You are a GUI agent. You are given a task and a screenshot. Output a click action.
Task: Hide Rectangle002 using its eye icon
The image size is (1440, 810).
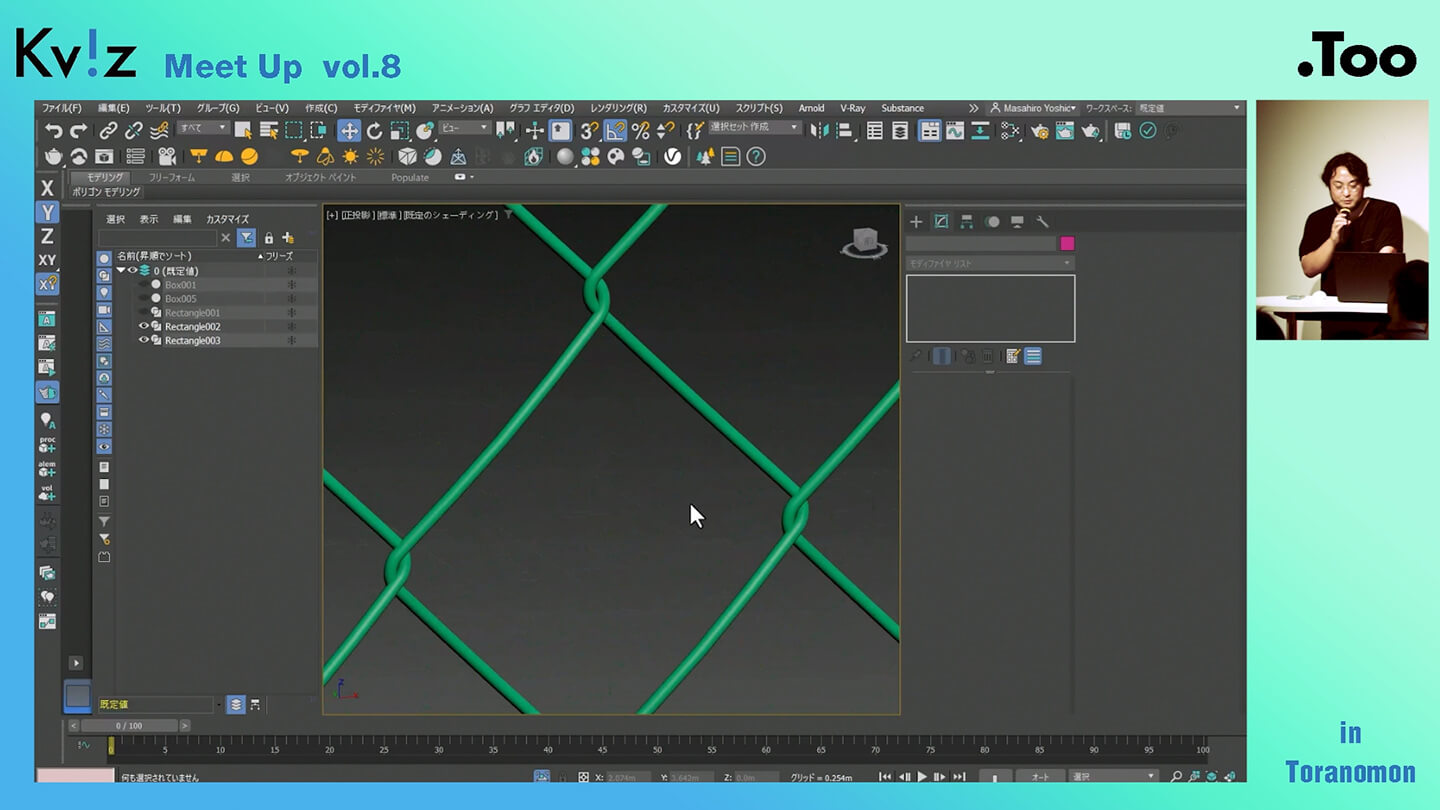click(x=144, y=326)
